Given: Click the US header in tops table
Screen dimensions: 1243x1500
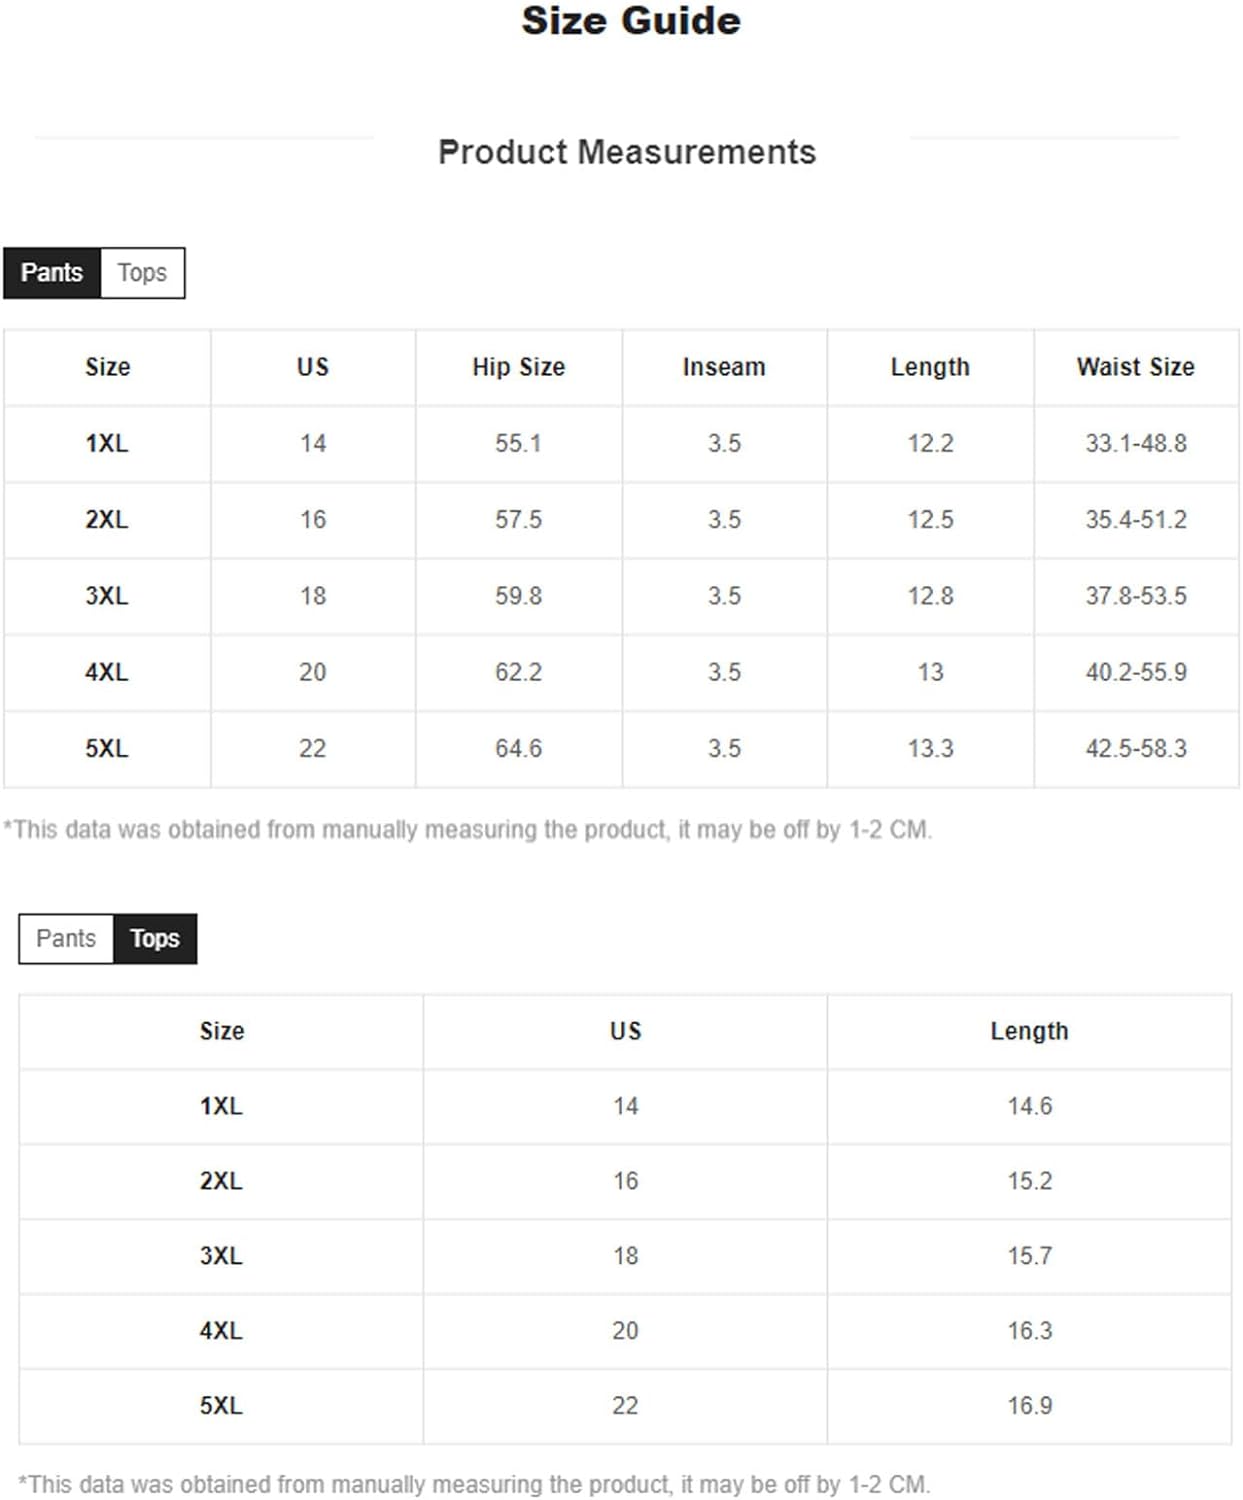Looking at the screenshot, I should point(625,1031).
